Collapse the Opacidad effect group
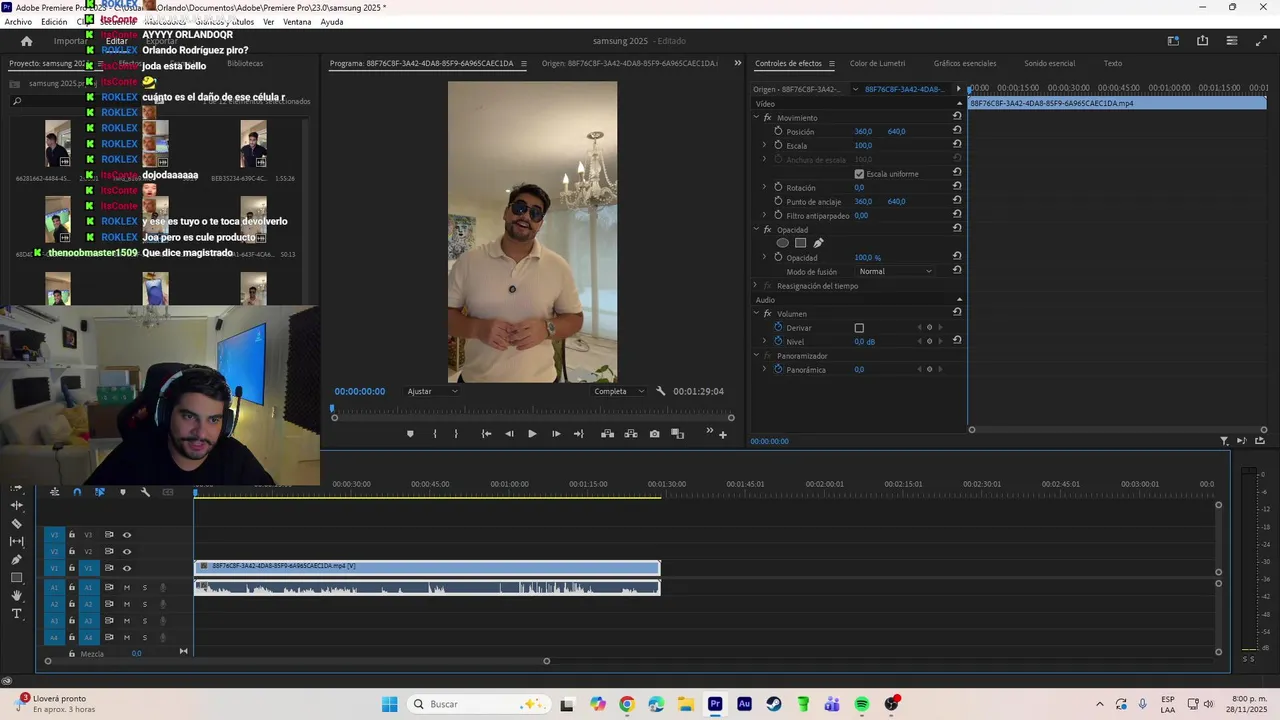1280x720 pixels. pyautogui.click(x=756, y=230)
